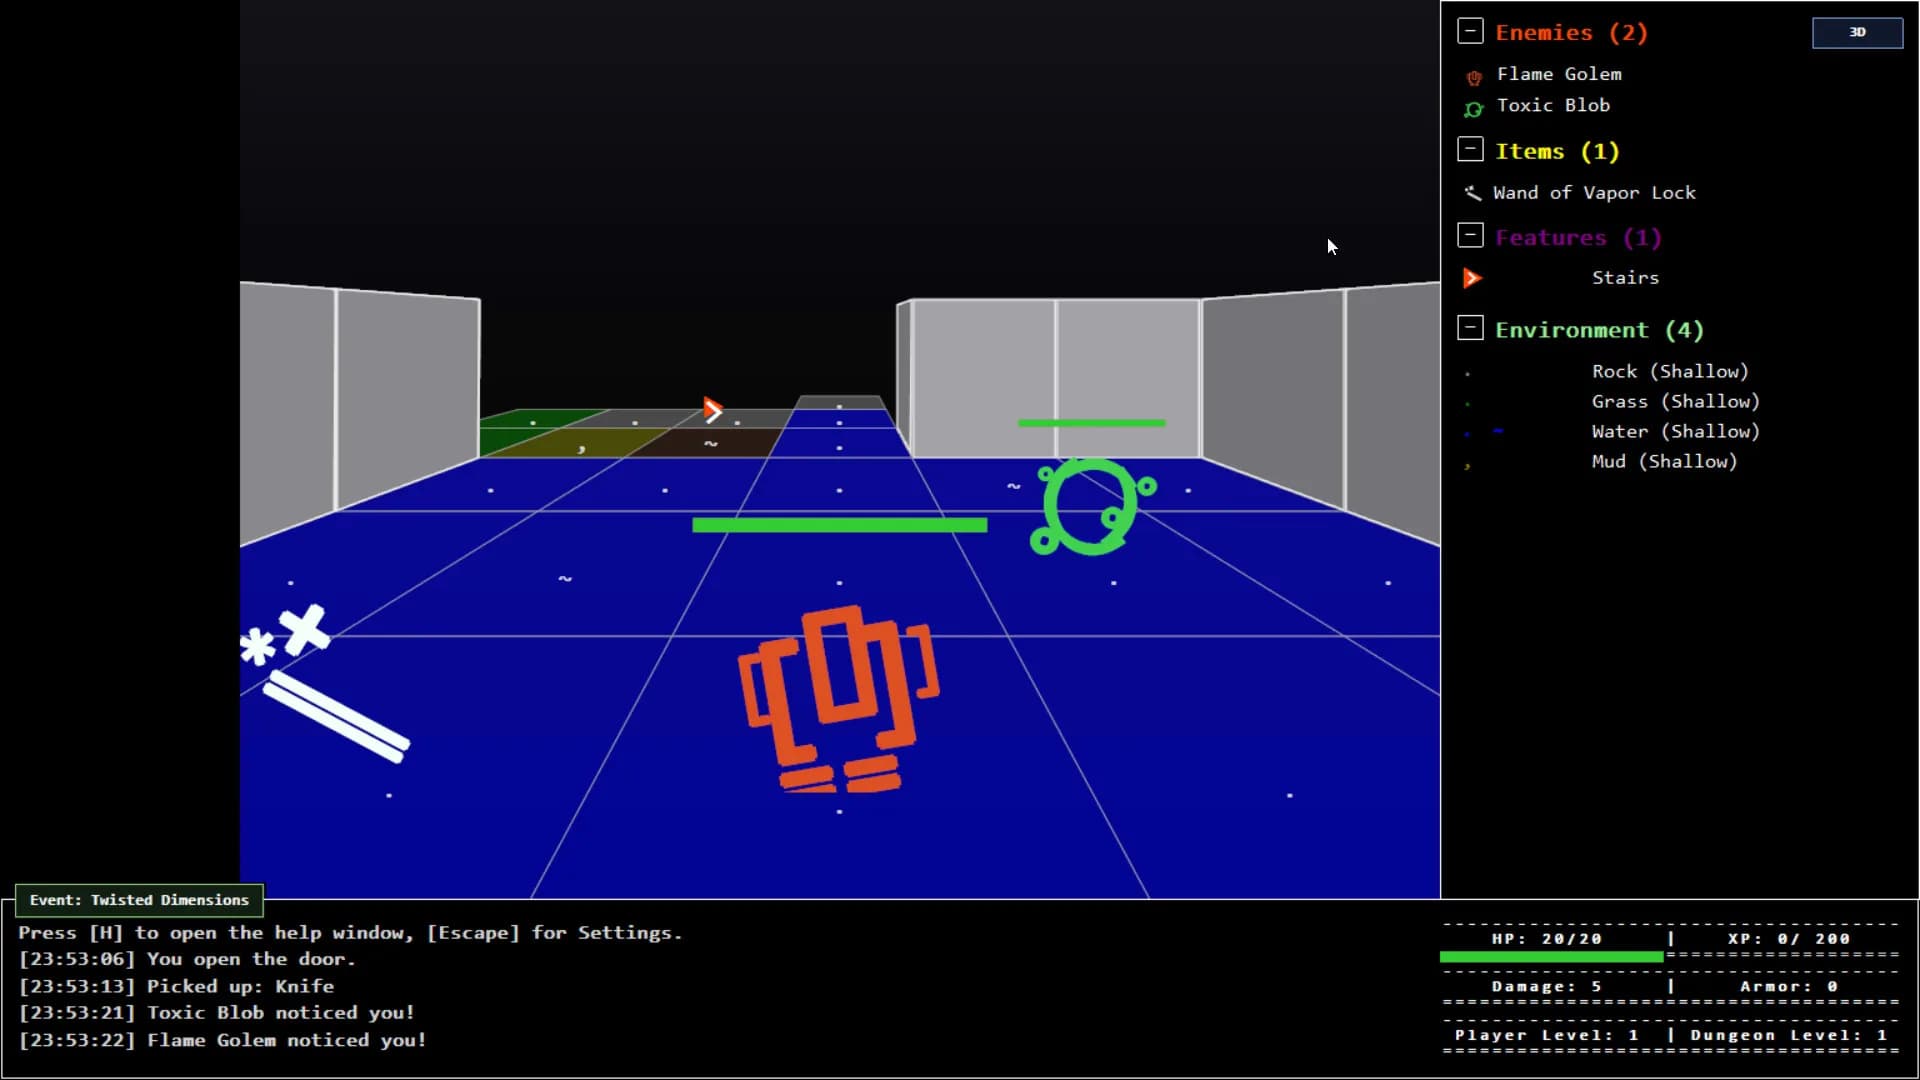1920x1080 pixels.
Task: Collapse the Features section
Action: coord(1470,236)
